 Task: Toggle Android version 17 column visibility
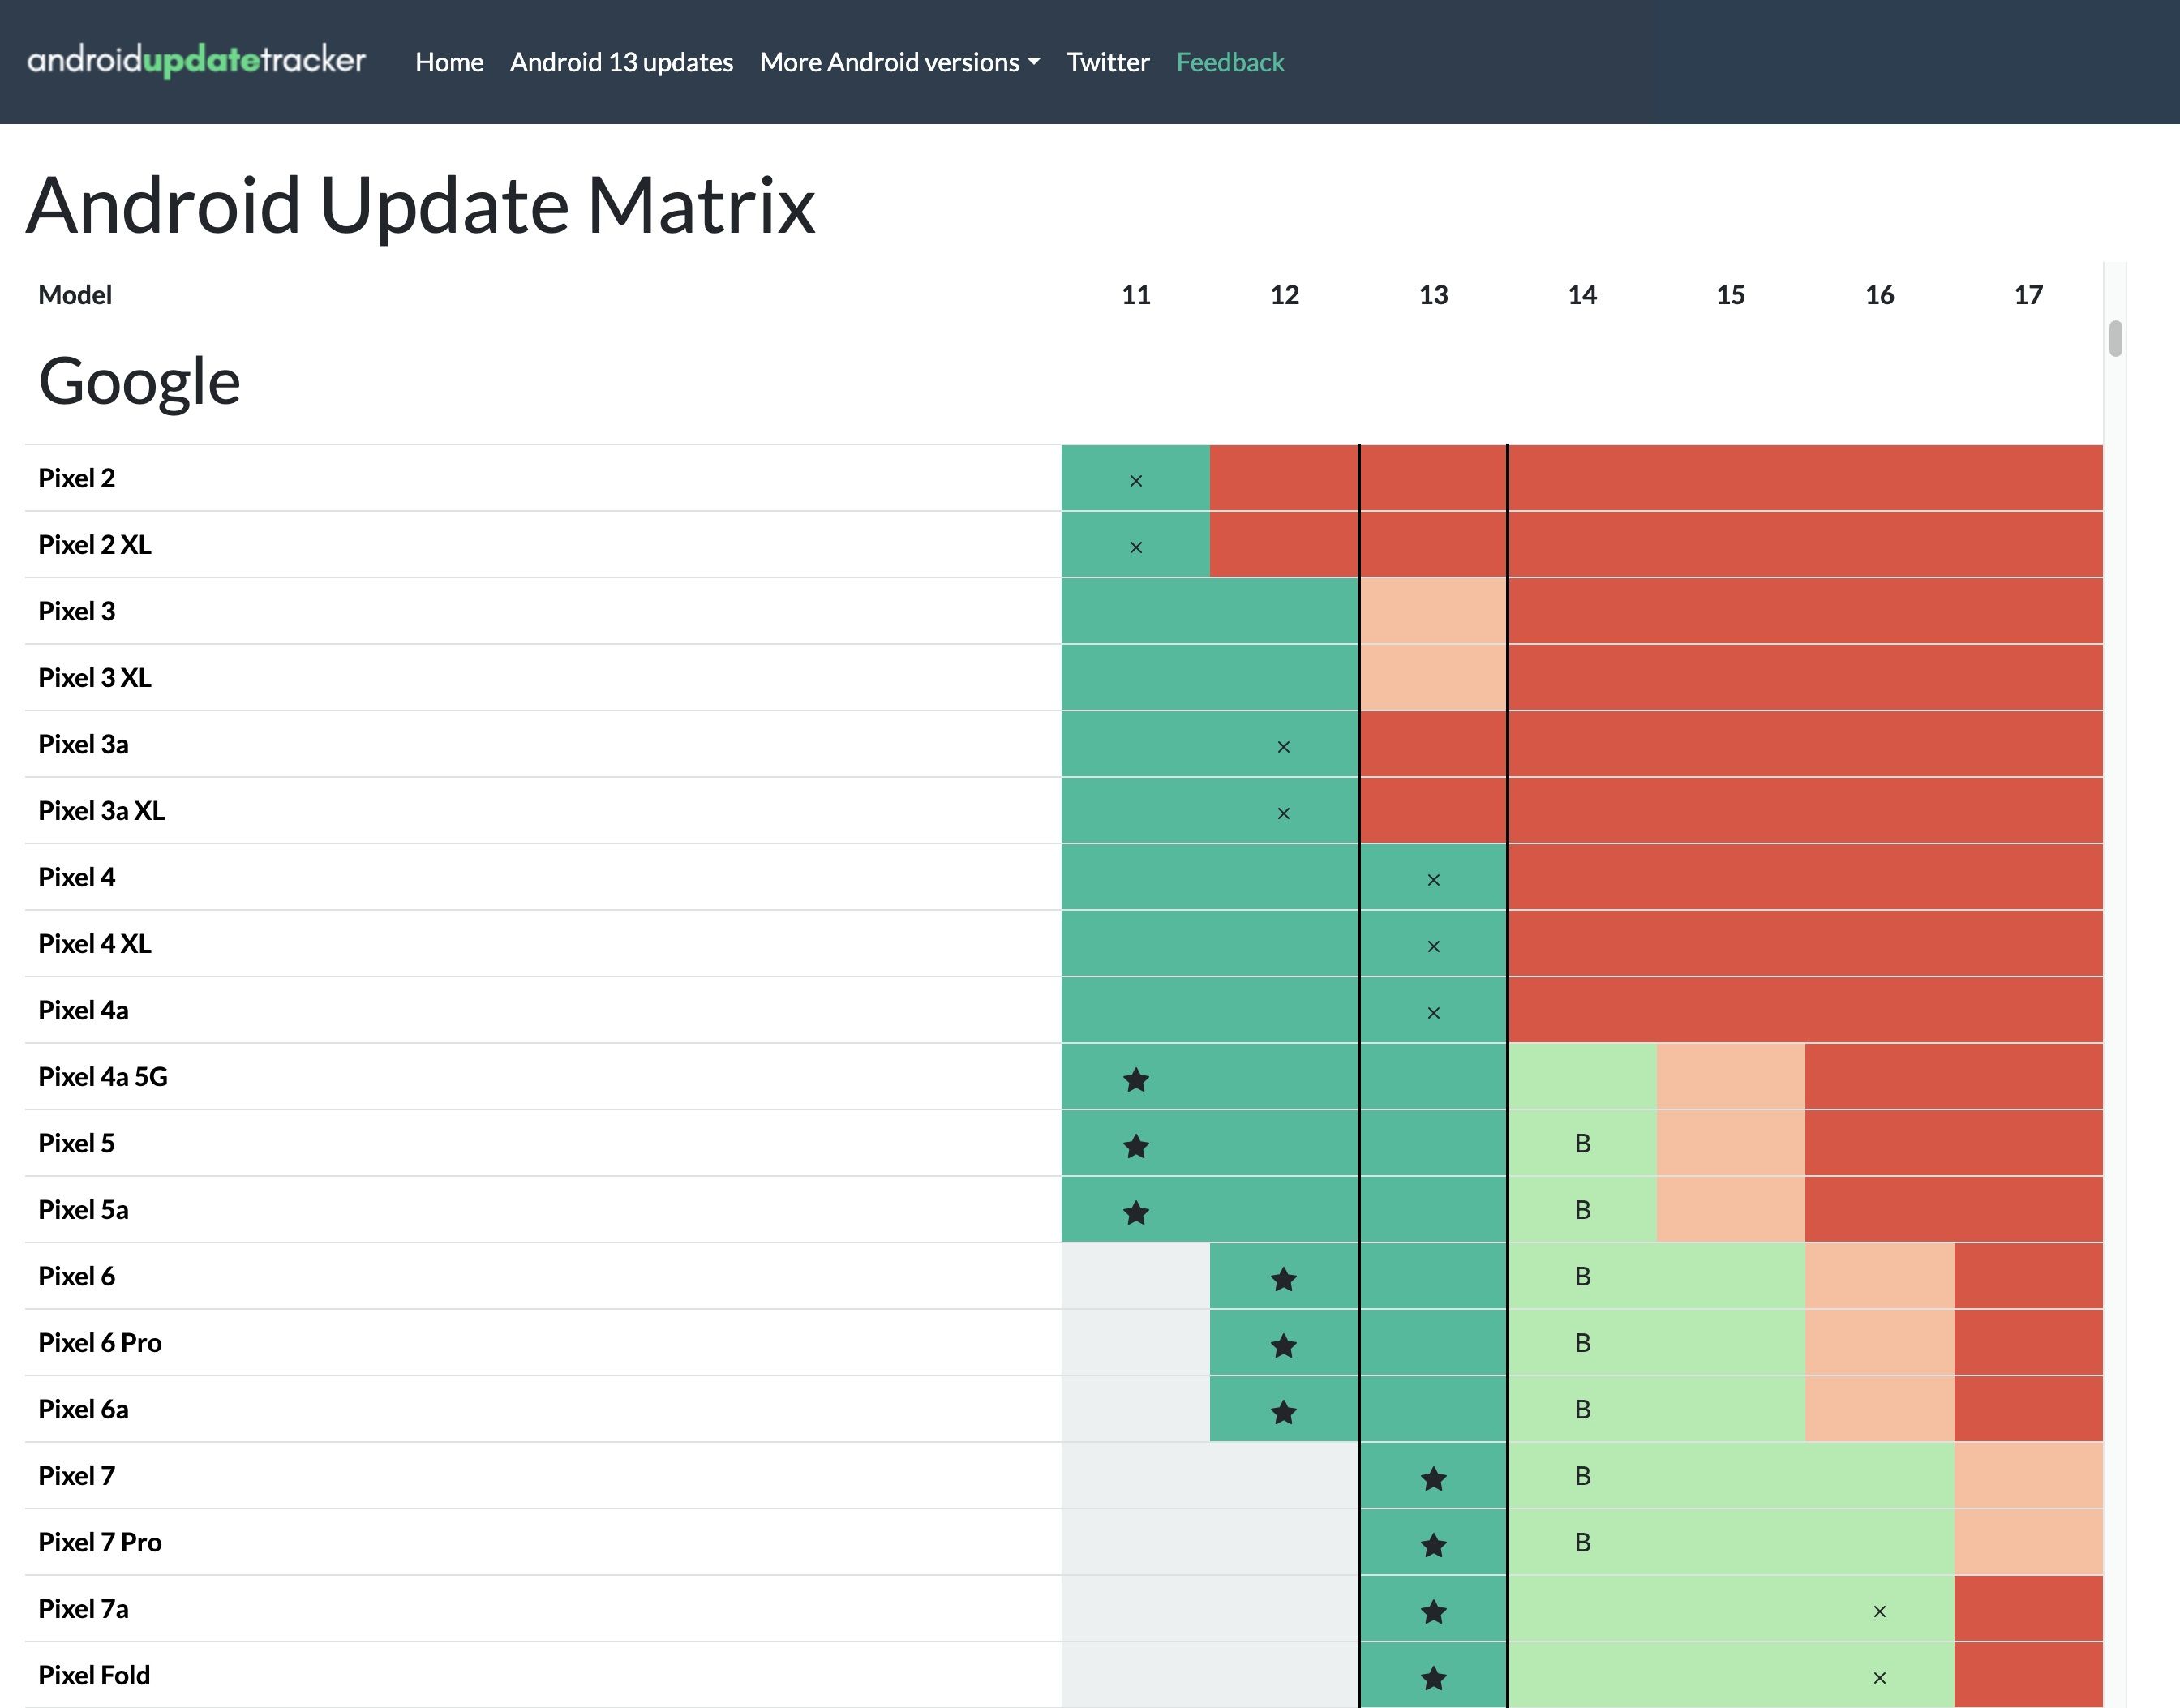point(2026,294)
